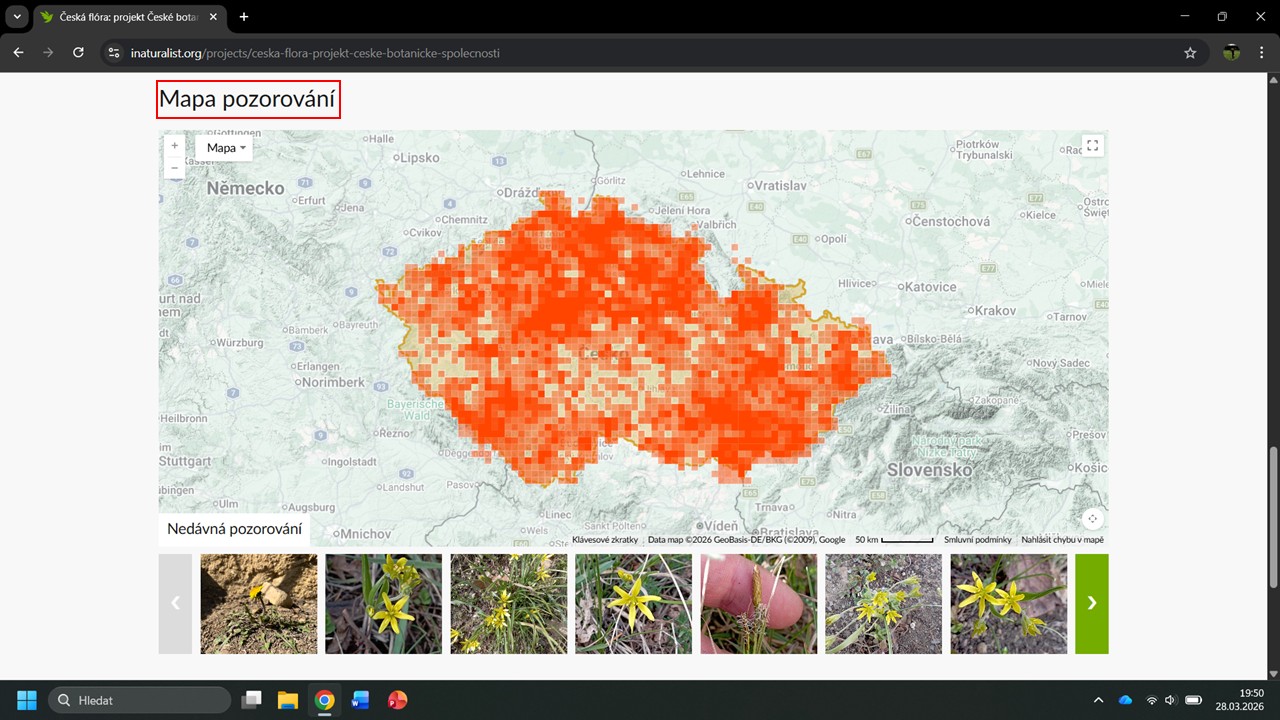Screen dimensions: 1280x720
Task: Open the Chrome three-dot menu
Action: pyautogui.click(x=1261, y=53)
